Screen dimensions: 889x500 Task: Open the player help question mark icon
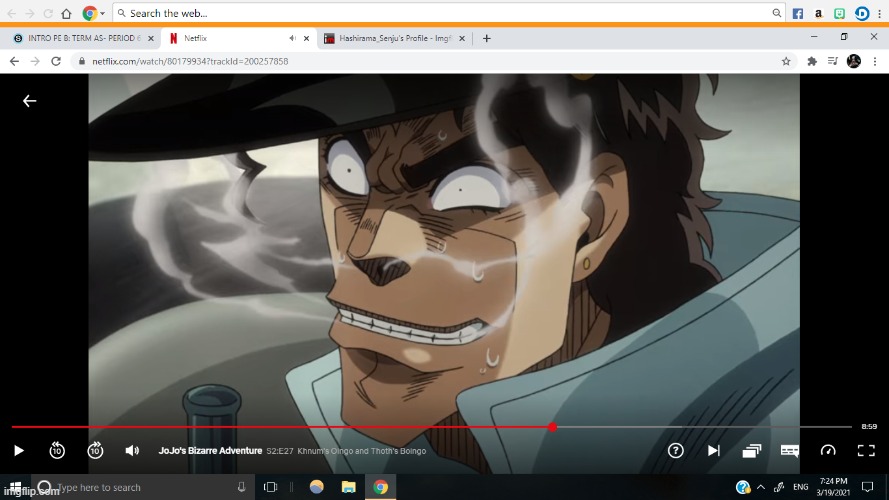[x=676, y=450]
